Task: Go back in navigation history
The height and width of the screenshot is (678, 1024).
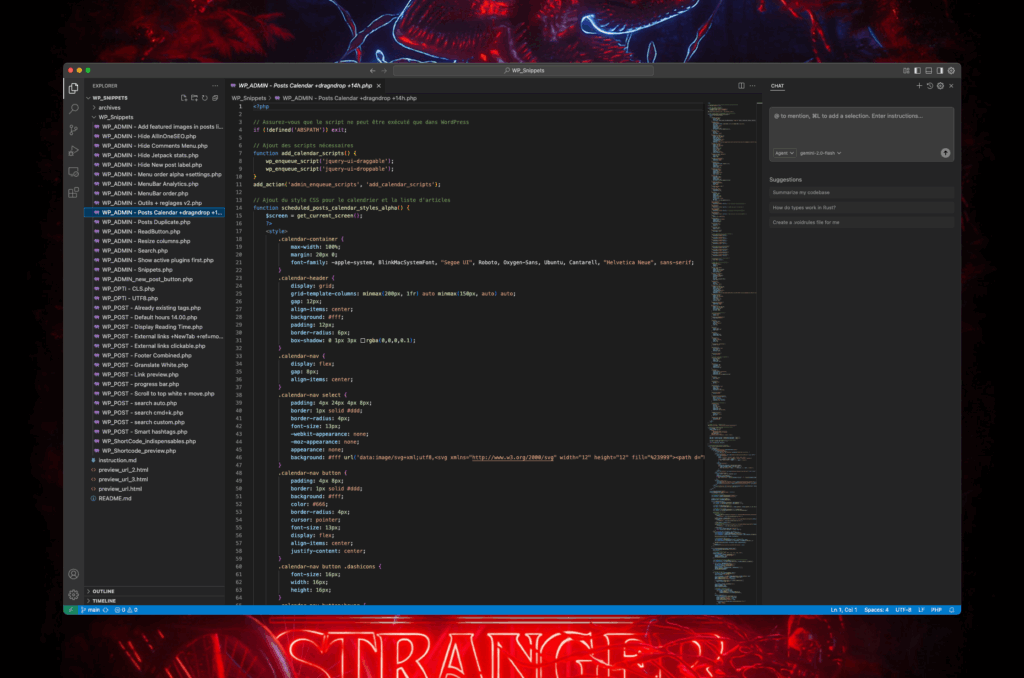Action: (x=373, y=71)
